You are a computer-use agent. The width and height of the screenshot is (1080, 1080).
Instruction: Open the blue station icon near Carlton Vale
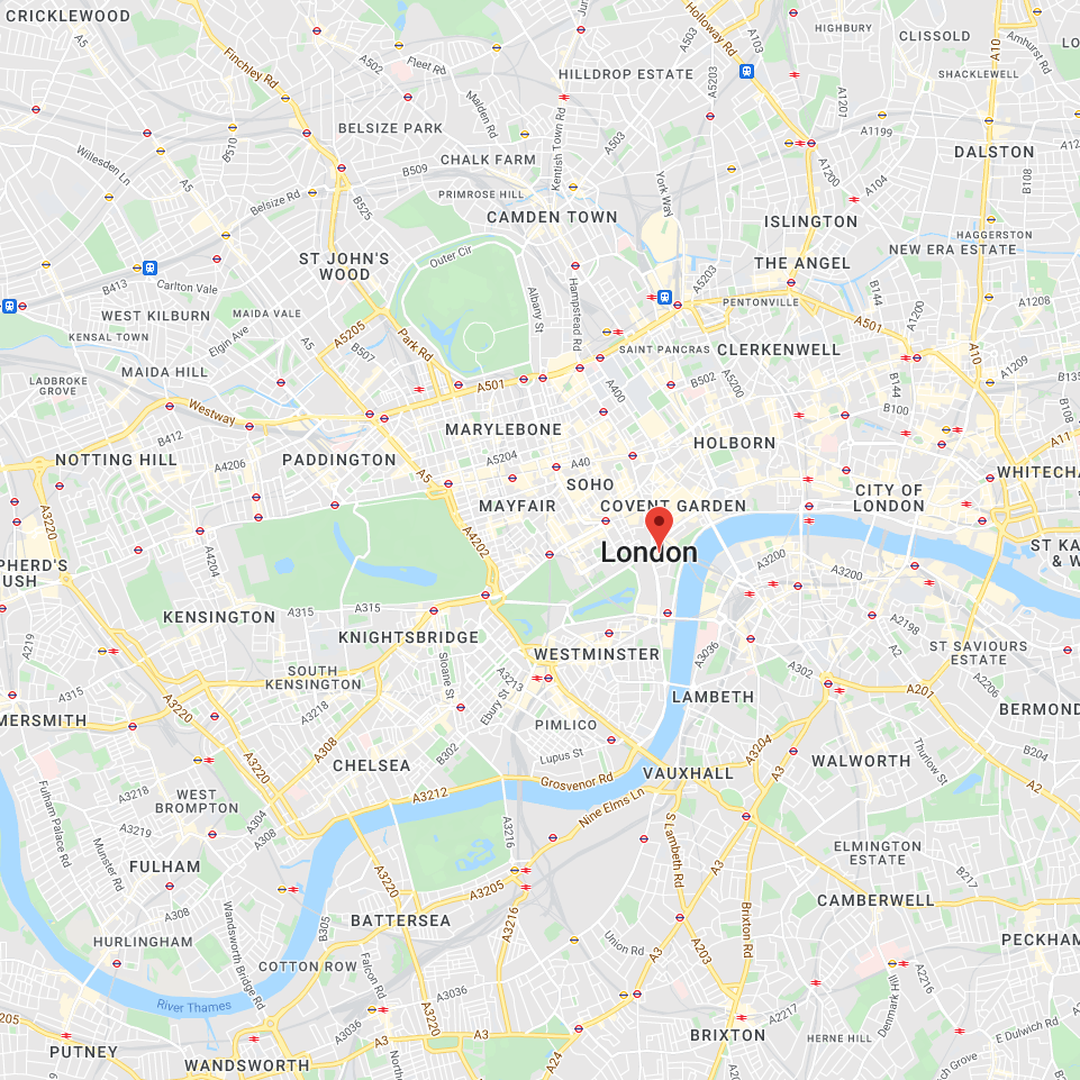[x=149, y=268]
